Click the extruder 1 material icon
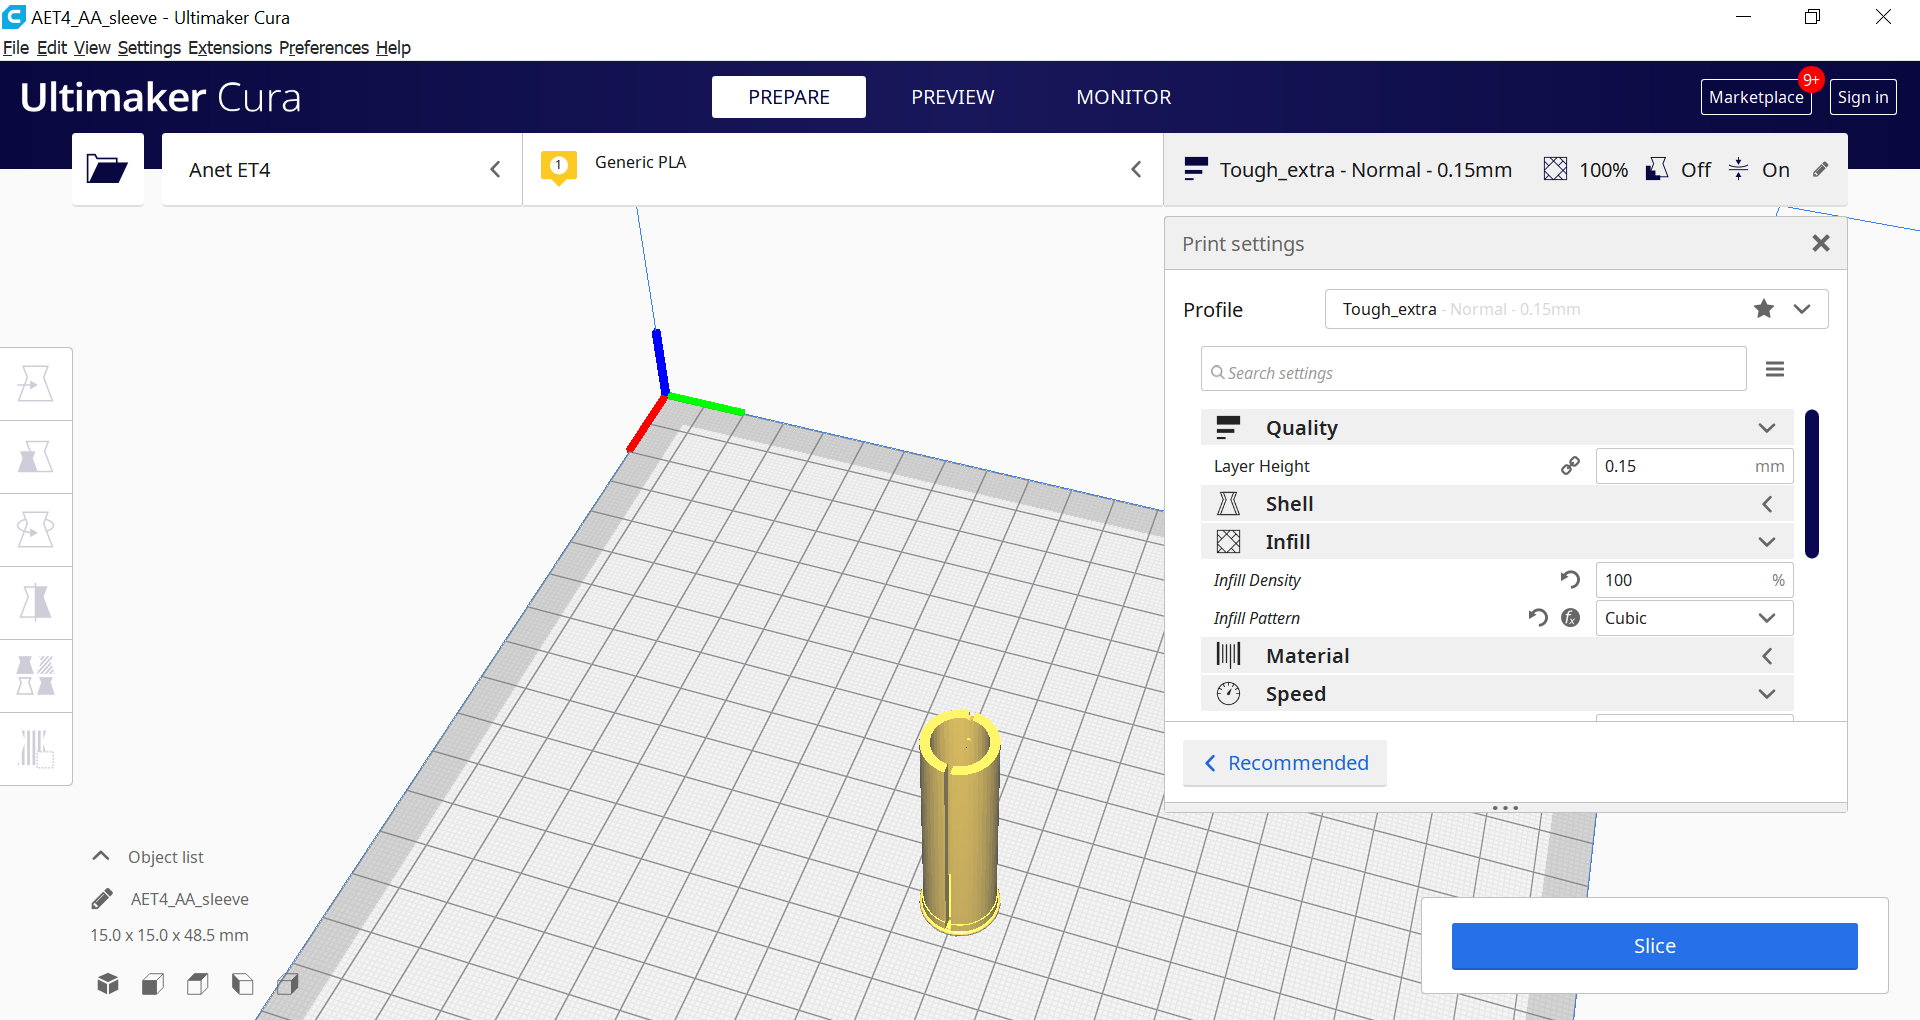 [559, 167]
